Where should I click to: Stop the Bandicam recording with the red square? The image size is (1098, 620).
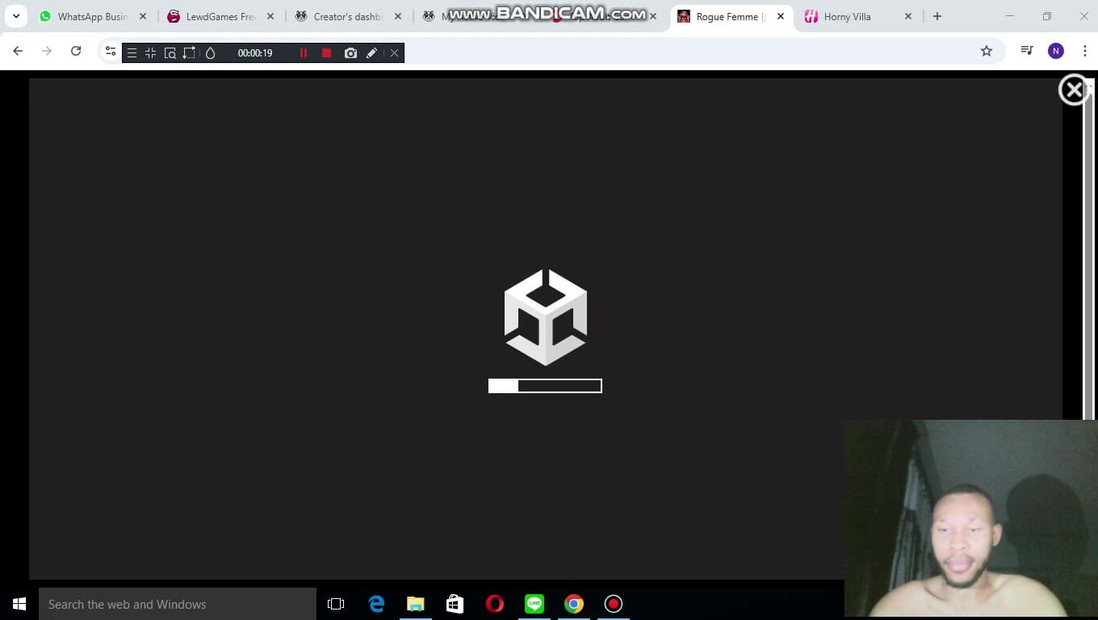point(326,53)
